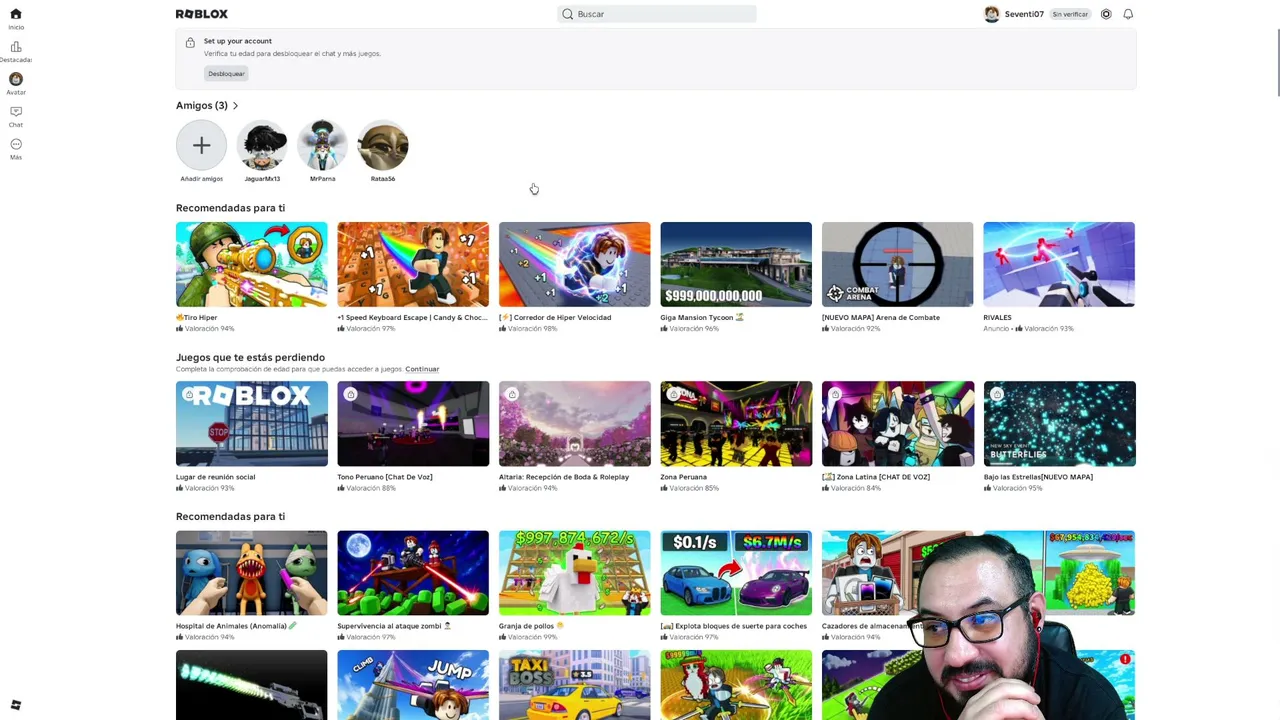The width and height of the screenshot is (1280, 720).
Task: Open the +1 Speed Keyboard Escape thumbnail
Action: pos(413,264)
